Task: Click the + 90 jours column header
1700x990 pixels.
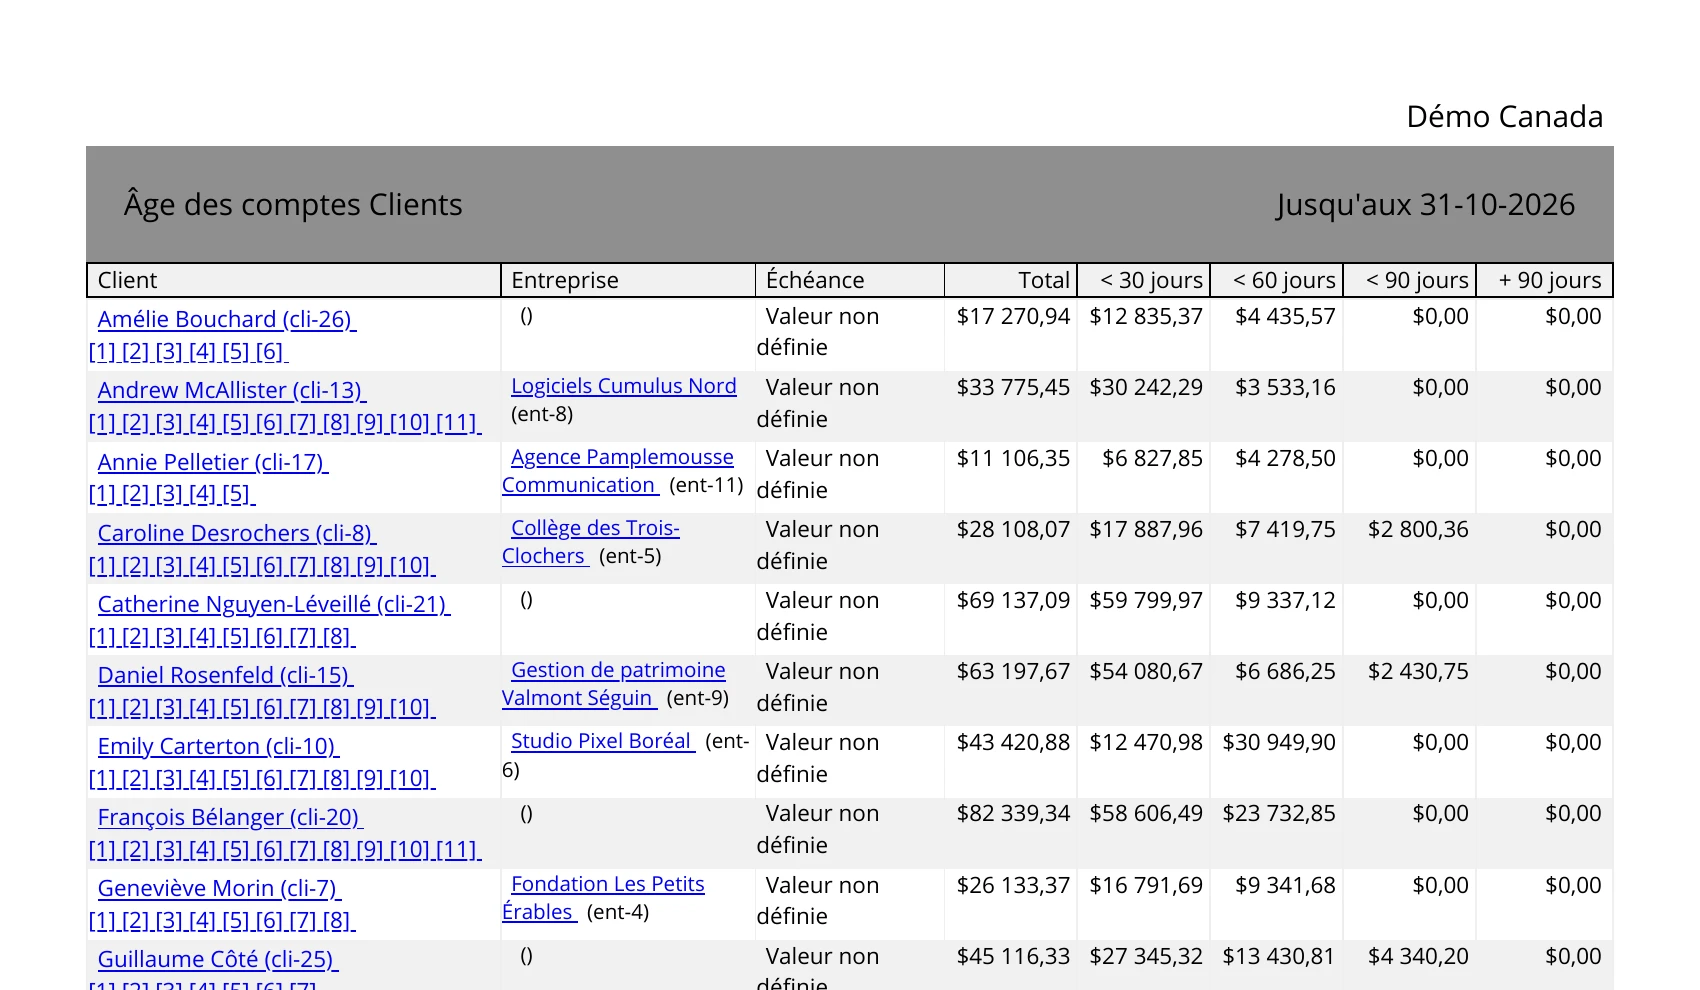Action: pos(1544,280)
